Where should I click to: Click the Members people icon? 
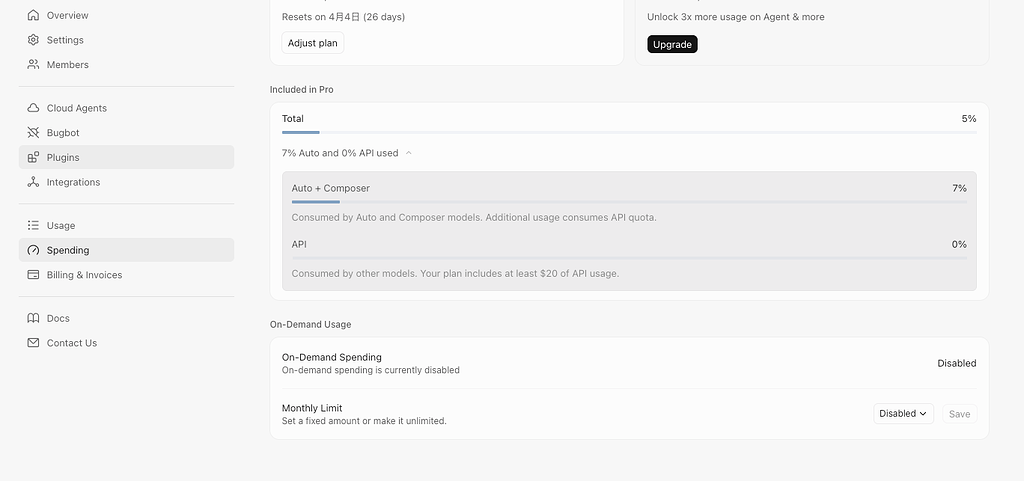pos(33,65)
